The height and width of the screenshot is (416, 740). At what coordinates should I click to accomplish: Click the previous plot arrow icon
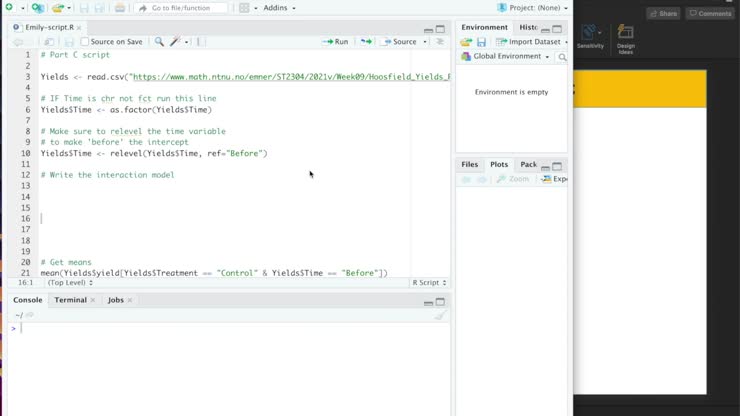click(x=466, y=179)
